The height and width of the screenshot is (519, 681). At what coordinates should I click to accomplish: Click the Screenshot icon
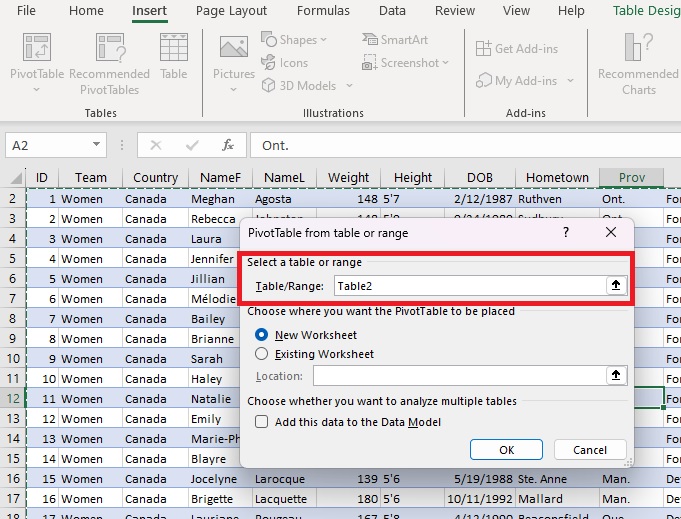tap(370, 63)
